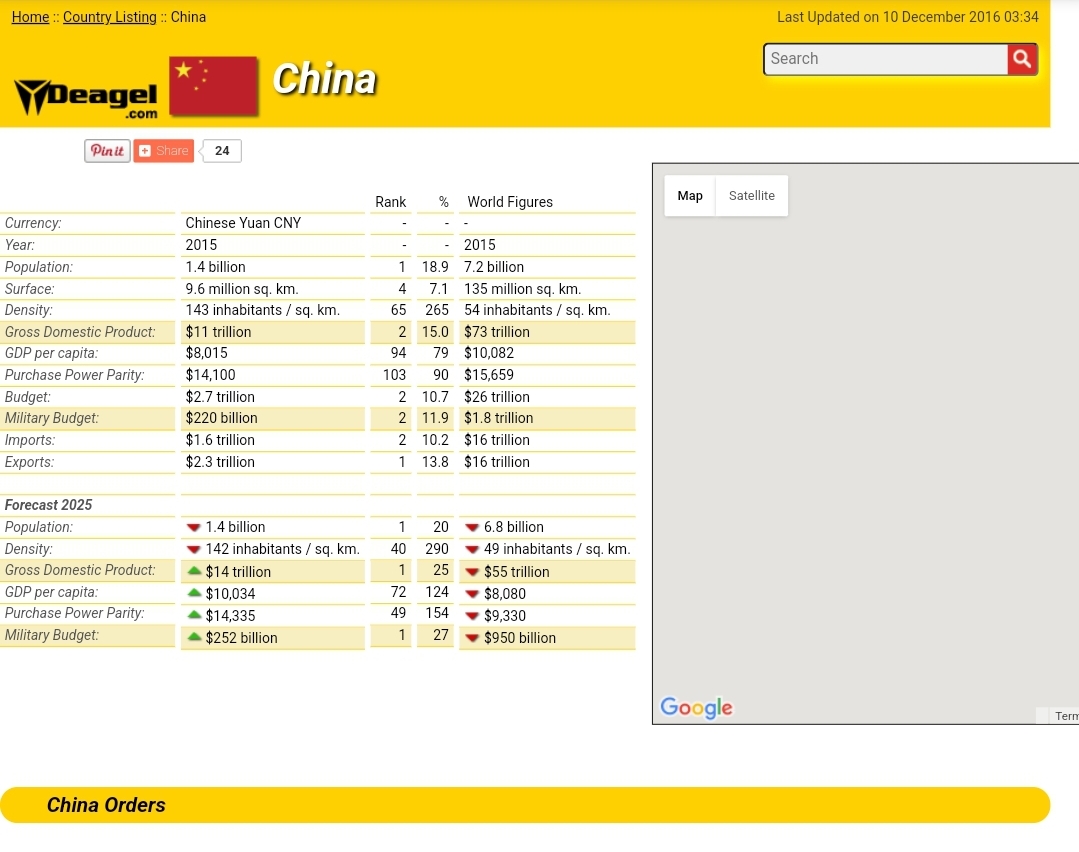Click the World Figures column header
This screenshot has height=852, width=1079.
pyautogui.click(x=510, y=202)
